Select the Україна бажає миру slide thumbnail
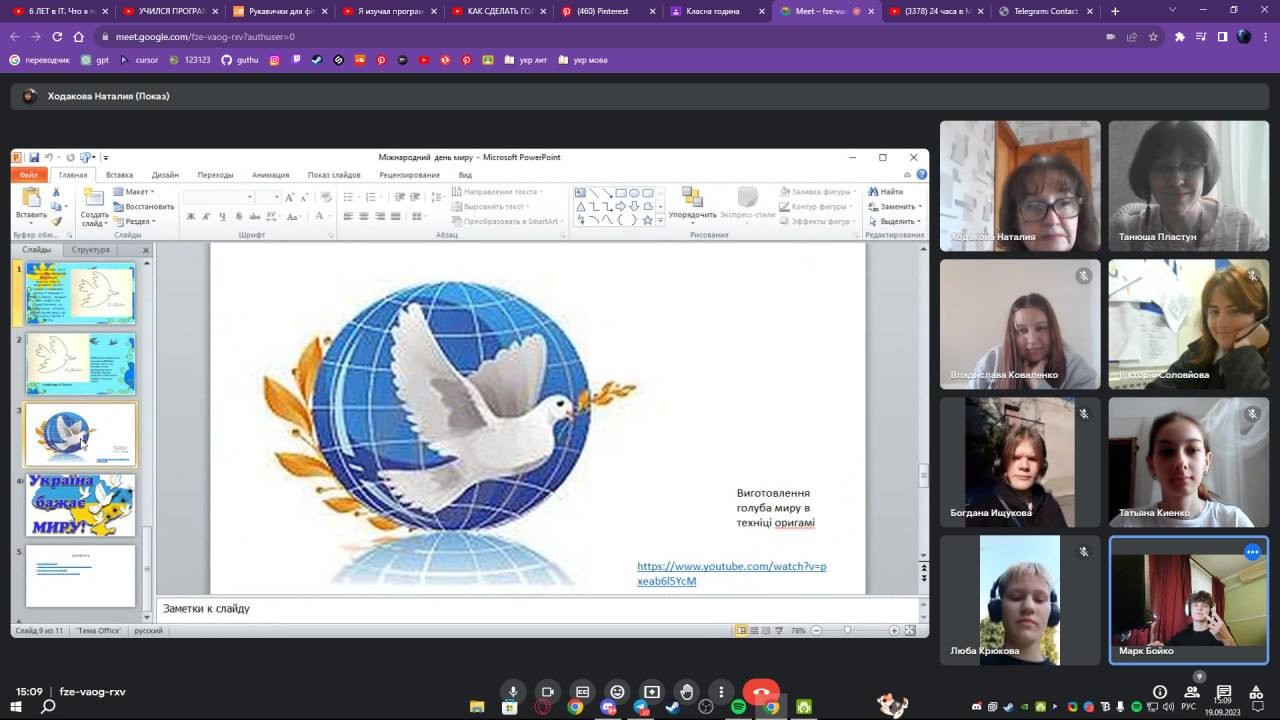 (x=80, y=505)
